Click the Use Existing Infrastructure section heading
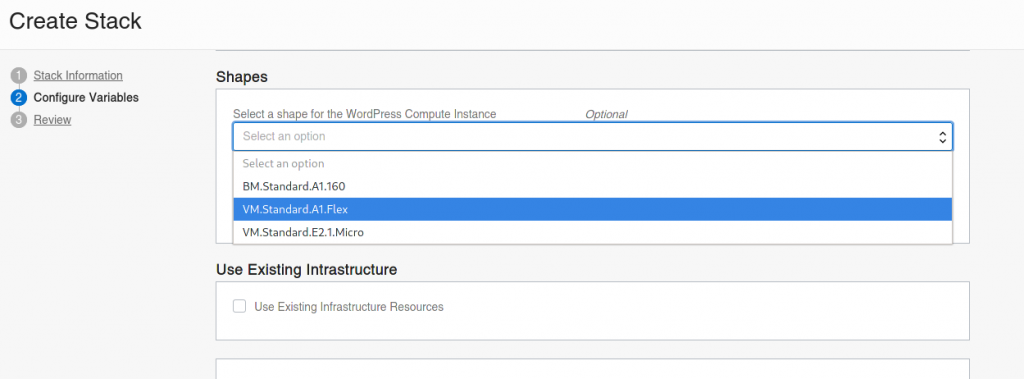 point(306,269)
